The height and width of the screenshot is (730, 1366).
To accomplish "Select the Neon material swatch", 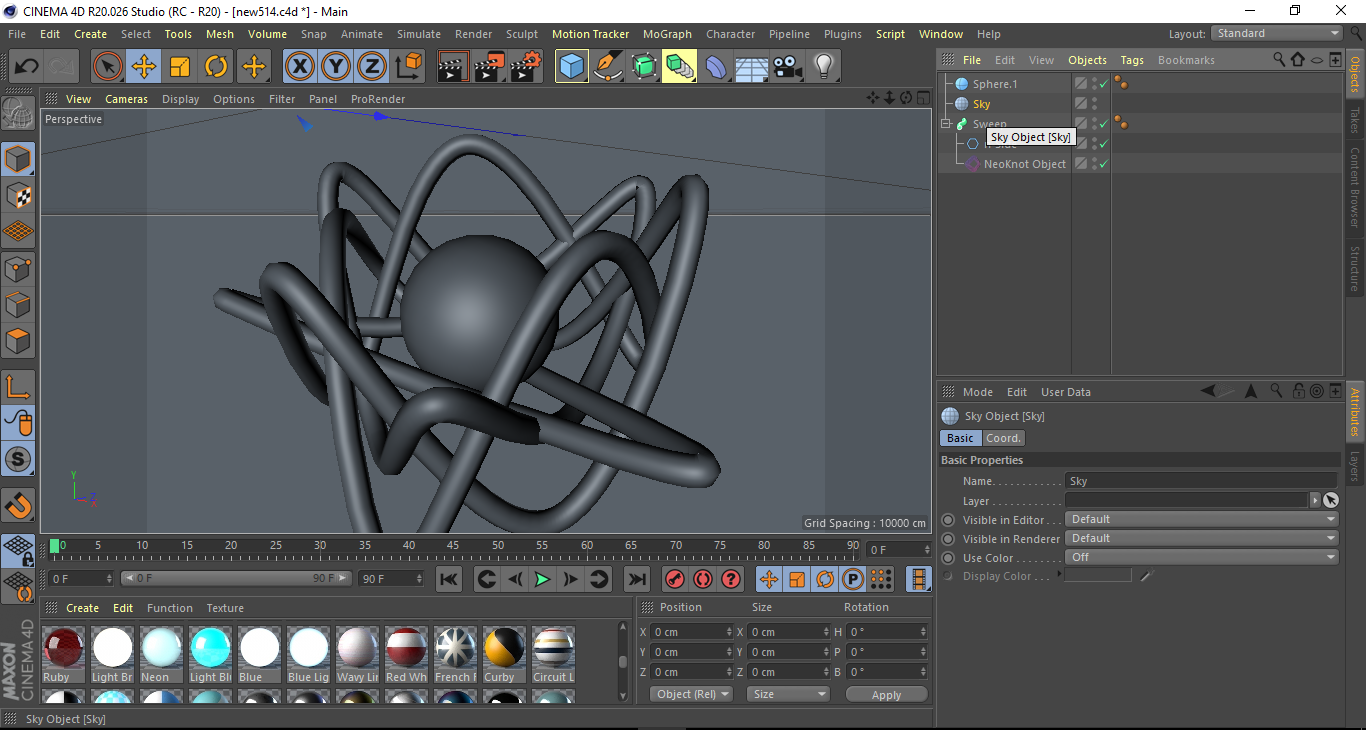I will click(x=161, y=647).
